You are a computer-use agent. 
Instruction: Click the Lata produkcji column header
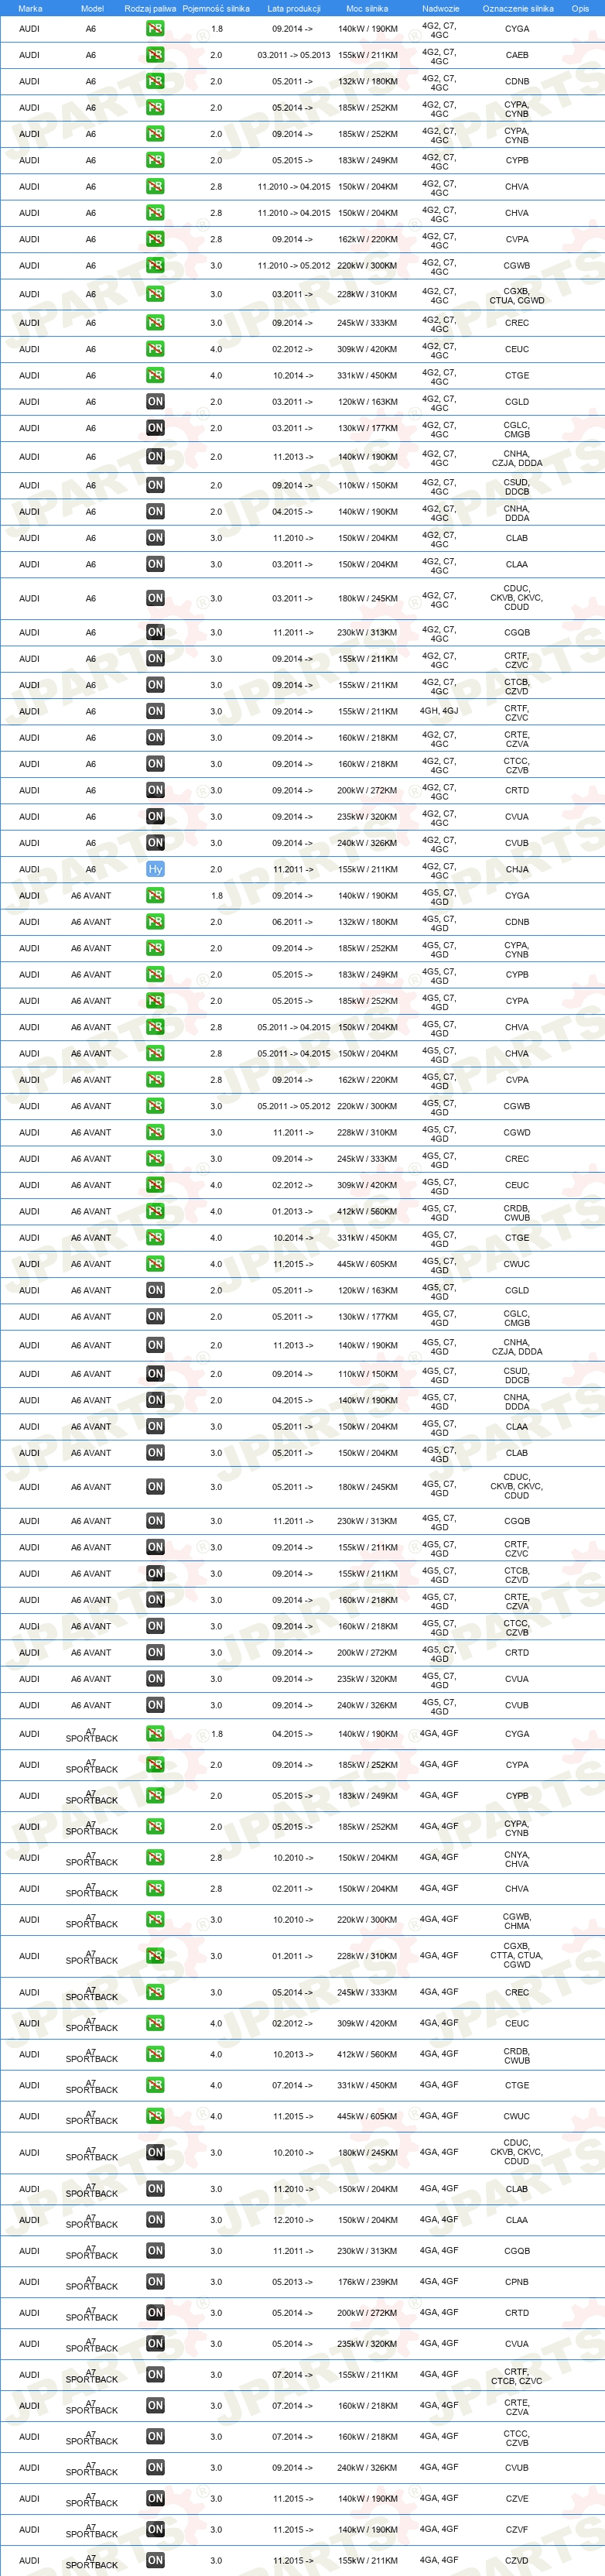(294, 8)
